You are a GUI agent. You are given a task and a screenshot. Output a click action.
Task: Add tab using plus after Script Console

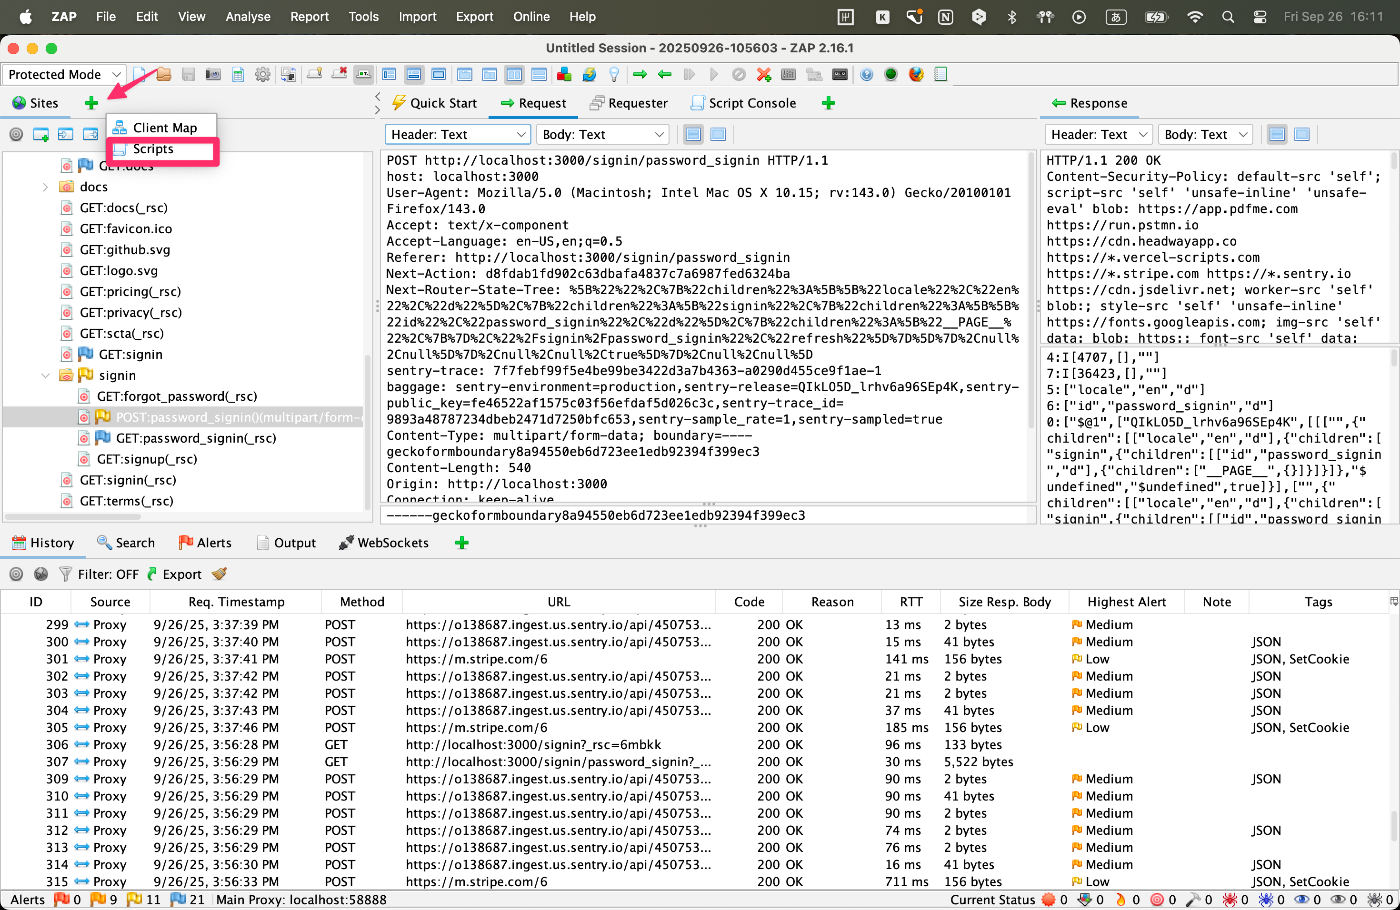828,103
